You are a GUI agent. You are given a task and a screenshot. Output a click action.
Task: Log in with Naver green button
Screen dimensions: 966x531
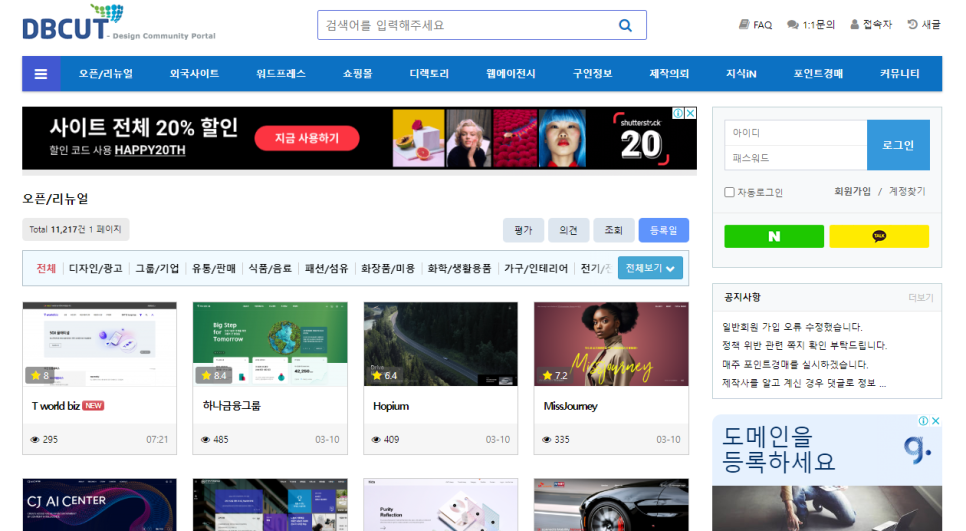pyautogui.click(x=774, y=236)
